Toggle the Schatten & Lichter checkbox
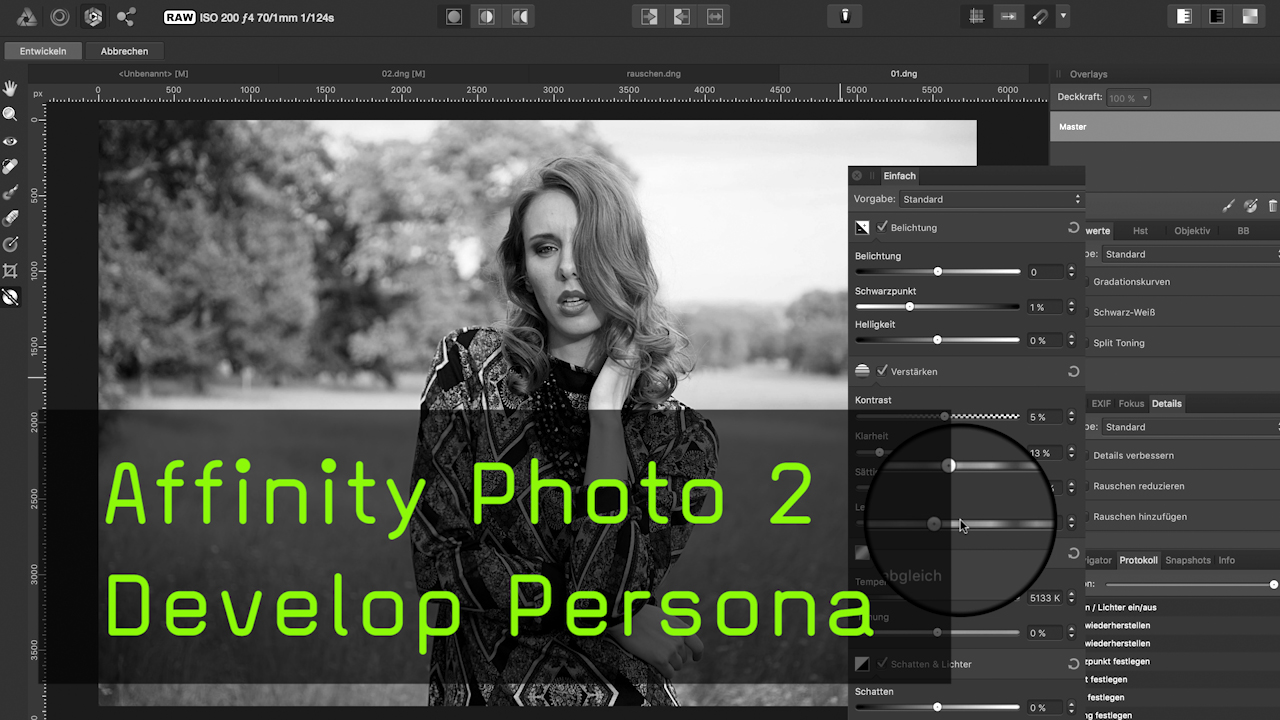Screen dimensions: 1280x720 pyautogui.click(x=882, y=664)
